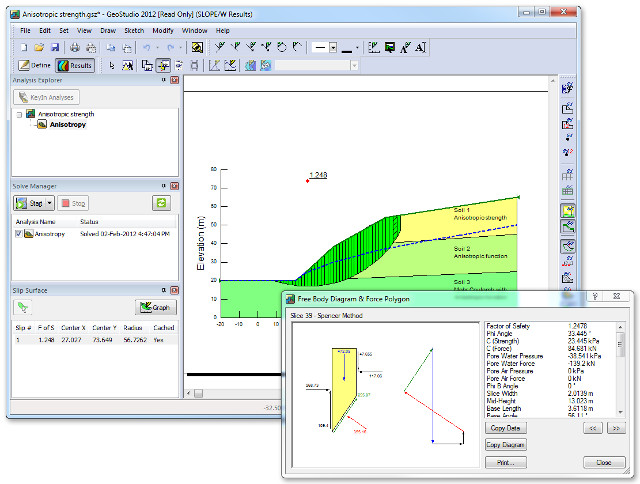This screenshot has height=484, width=640.
Task: Click the Undo arrow icon
Action: 146,48
